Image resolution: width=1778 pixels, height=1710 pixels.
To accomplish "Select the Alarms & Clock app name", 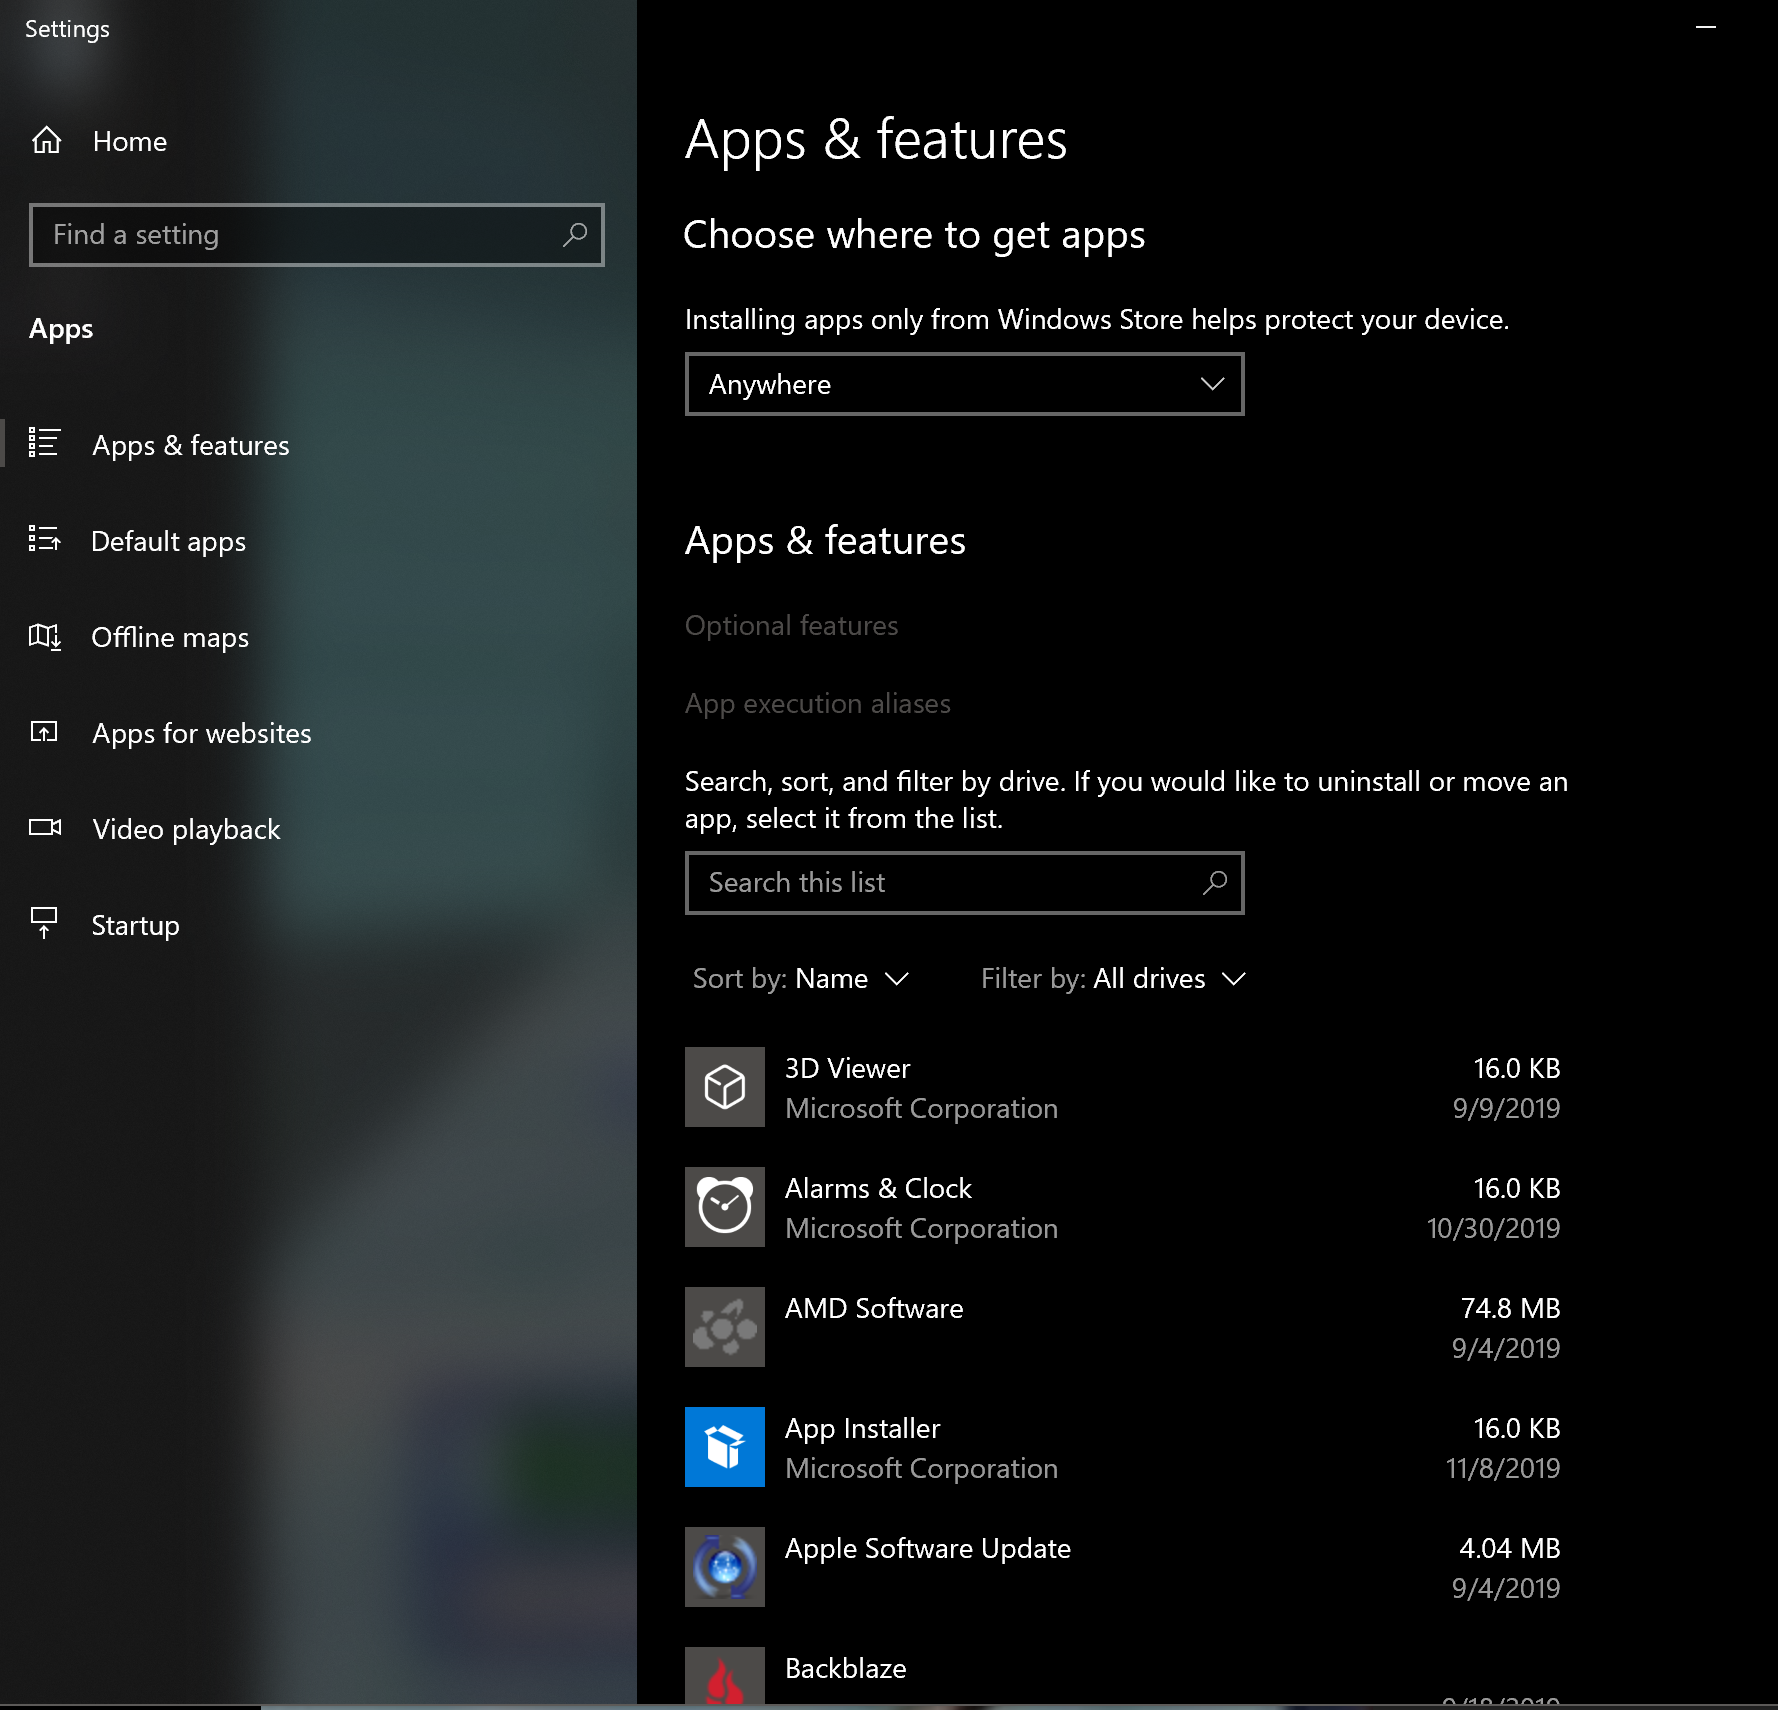I will pos(878,1188).
